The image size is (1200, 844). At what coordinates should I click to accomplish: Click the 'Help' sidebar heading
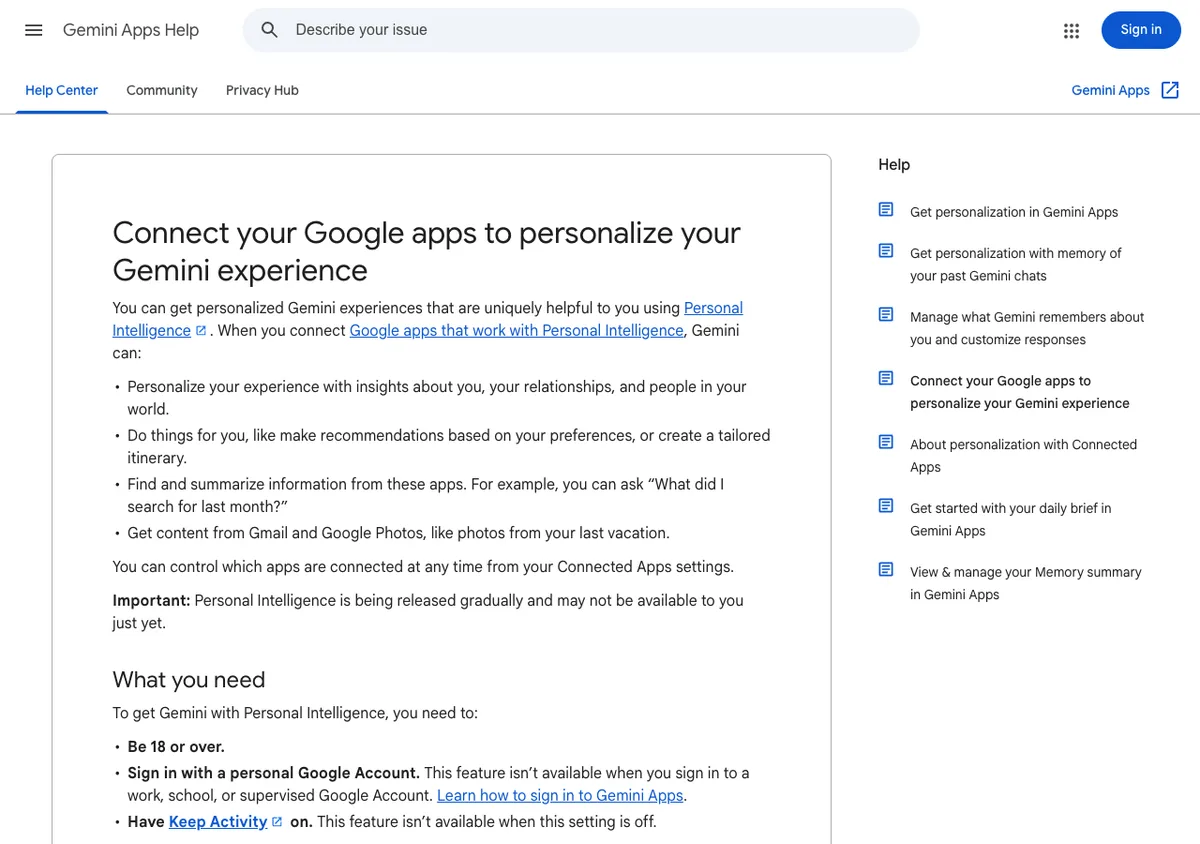pyautogui.click(x=894, y=165)
